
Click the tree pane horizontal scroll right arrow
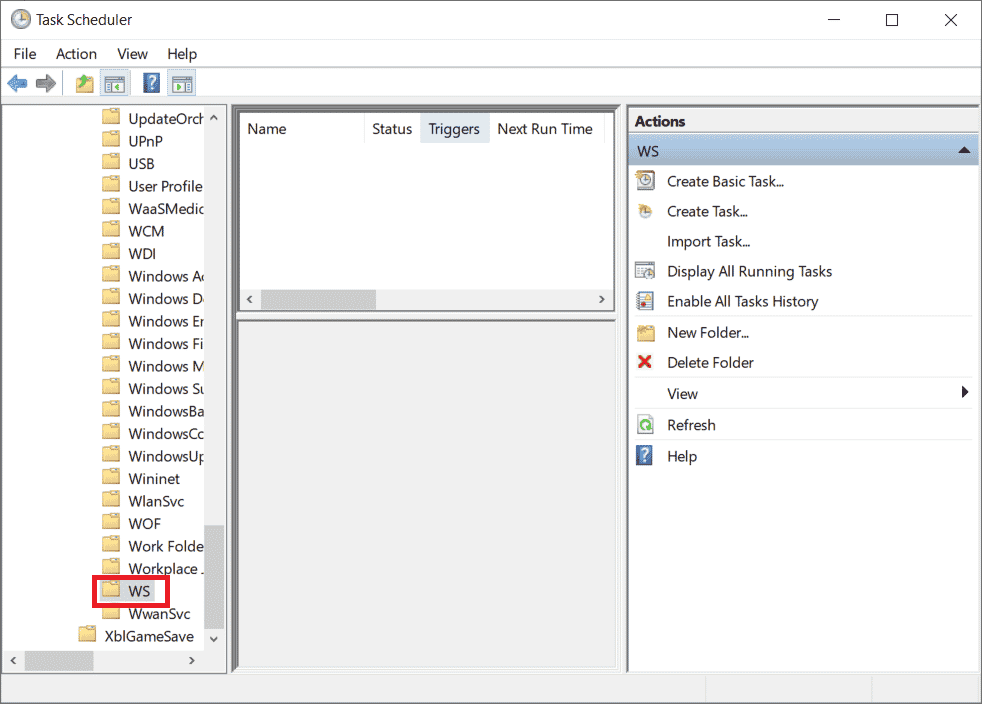click(x=192, y=660)
